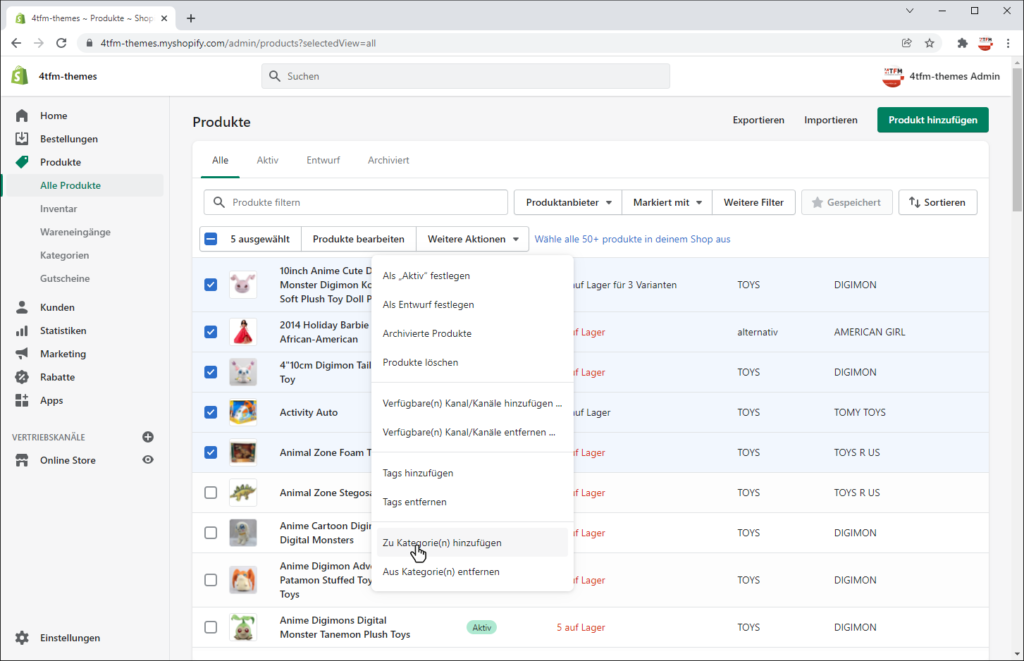Screen dimensions: 1024x661
Task: Open Bestellungen via its inbox icon
Action: pos(22,139)
